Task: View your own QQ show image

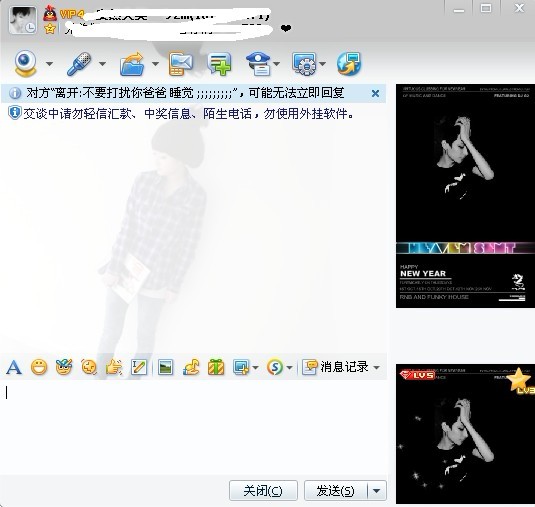Action: pos(465,434)
